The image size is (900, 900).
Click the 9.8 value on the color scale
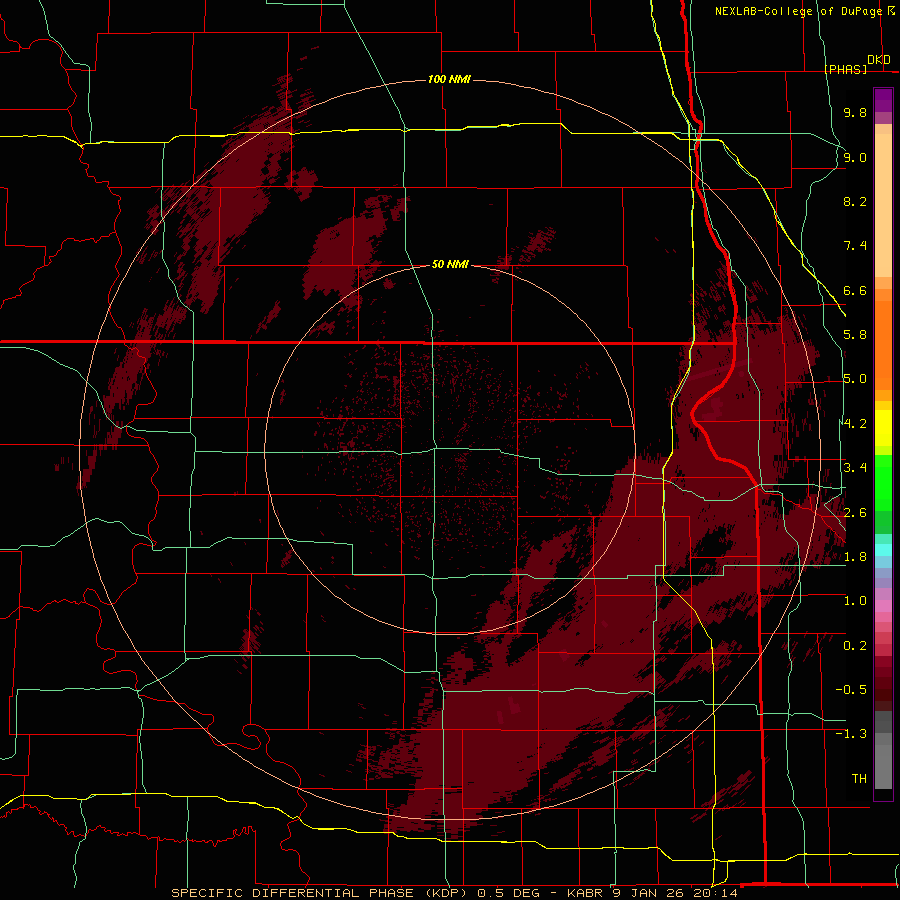855,112
